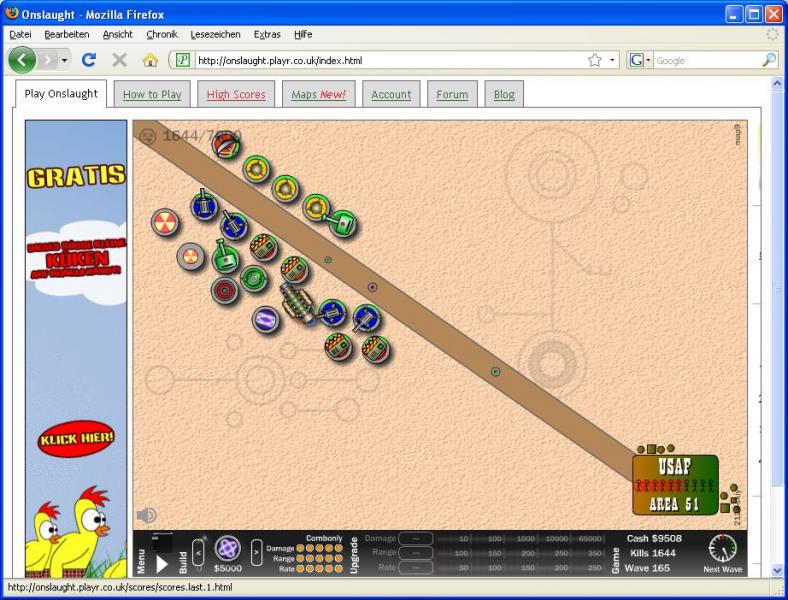788x600 pixels.
Task: Click the Google search input field
Action: coord(705,61)
